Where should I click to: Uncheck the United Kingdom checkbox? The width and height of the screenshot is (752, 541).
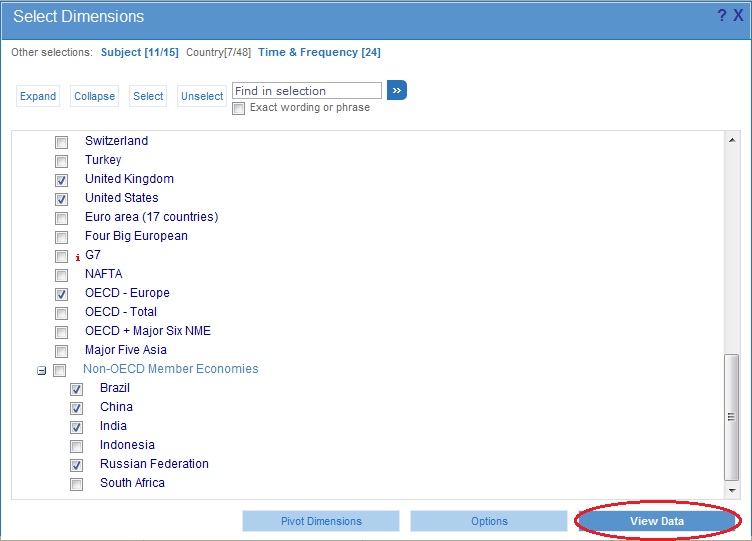pyautogui.click(x=62, y=180)
